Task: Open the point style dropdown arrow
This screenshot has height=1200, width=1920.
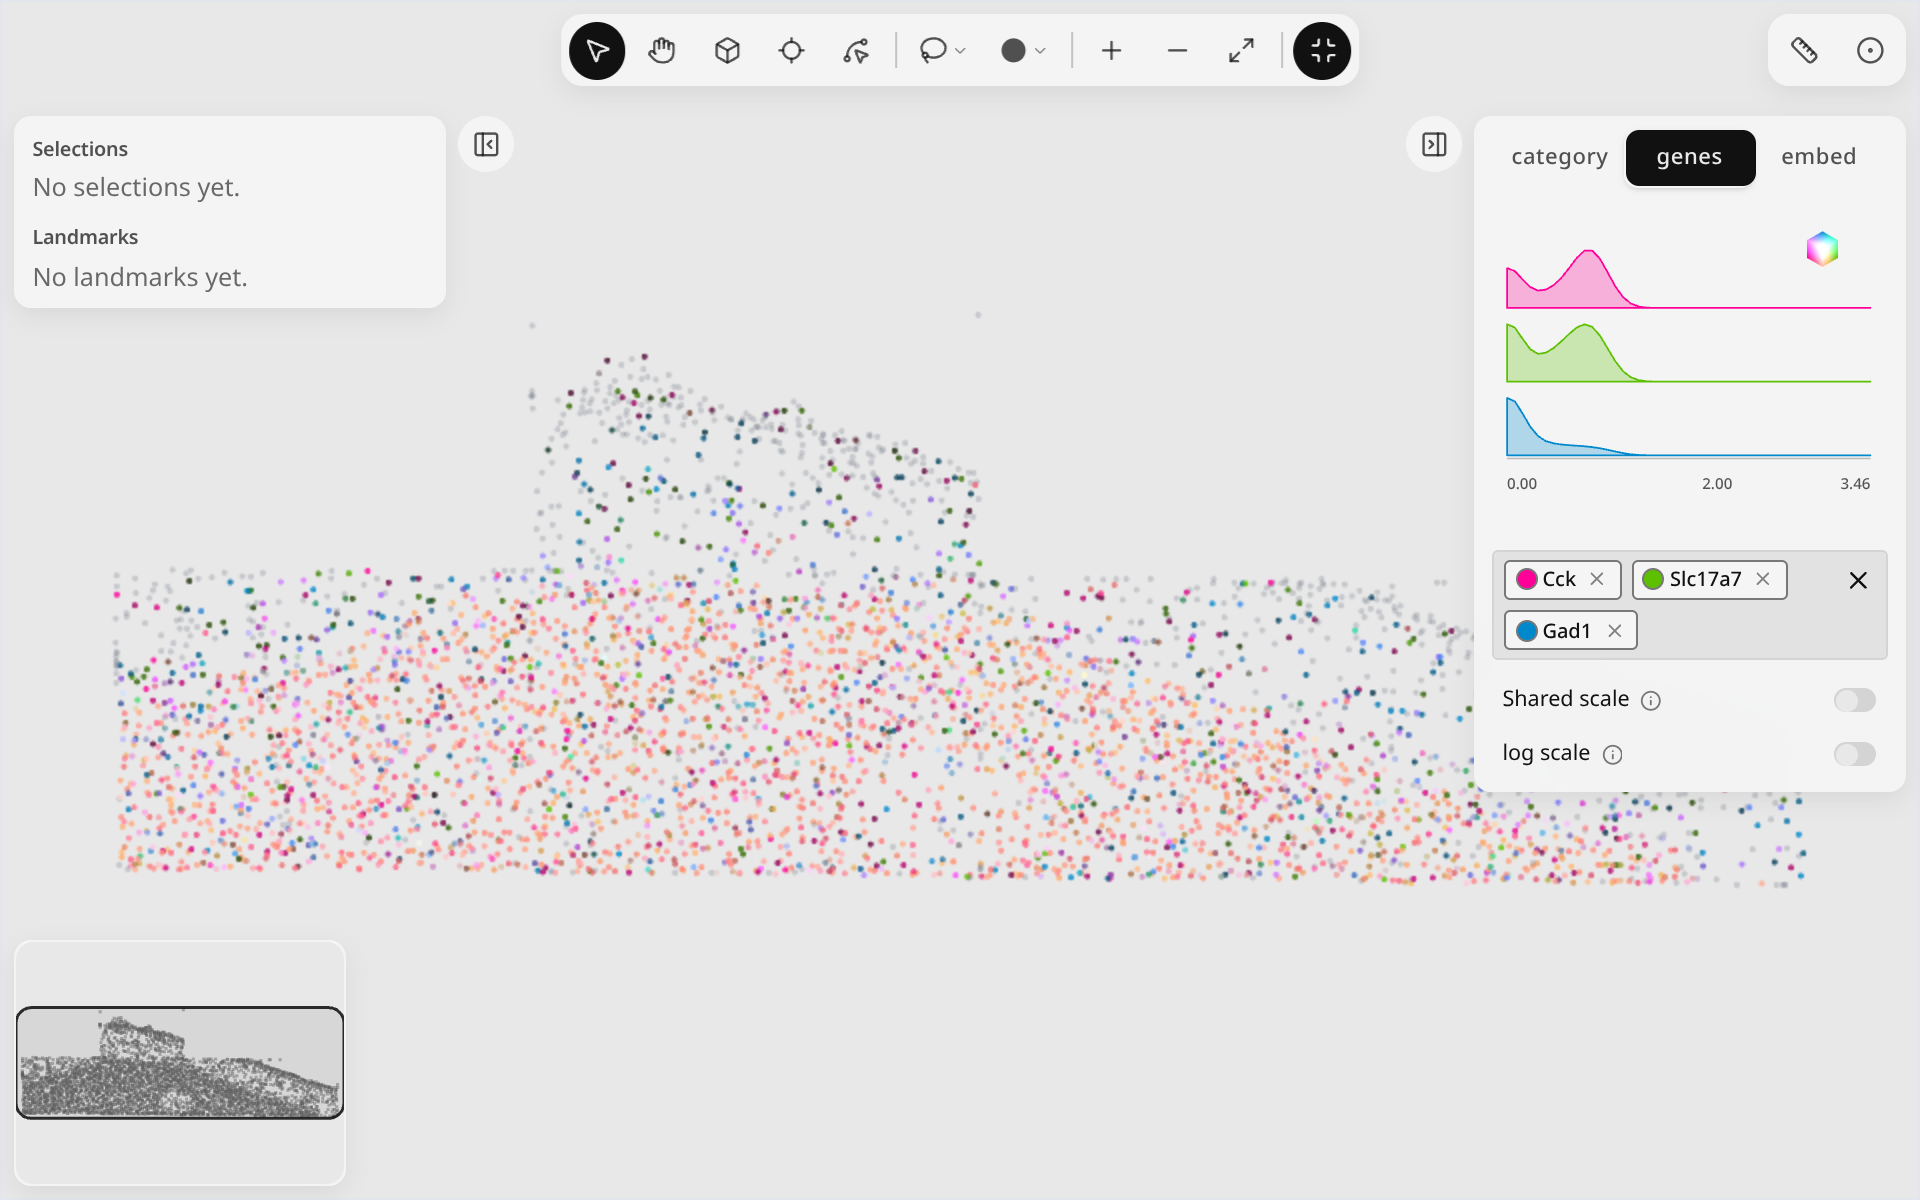Action: 1041,51
